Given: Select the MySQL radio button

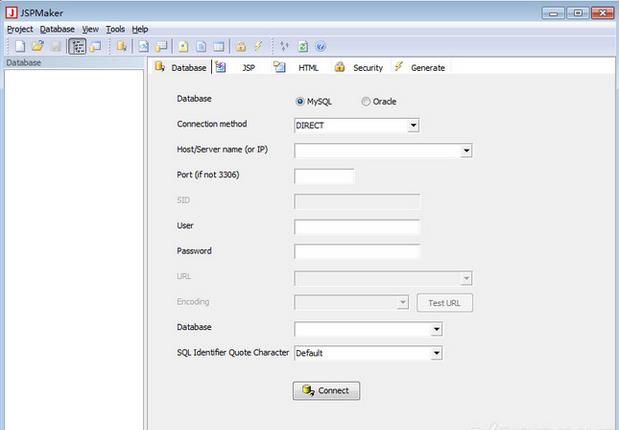Looking at the screenshot, I should pos(300,101).
